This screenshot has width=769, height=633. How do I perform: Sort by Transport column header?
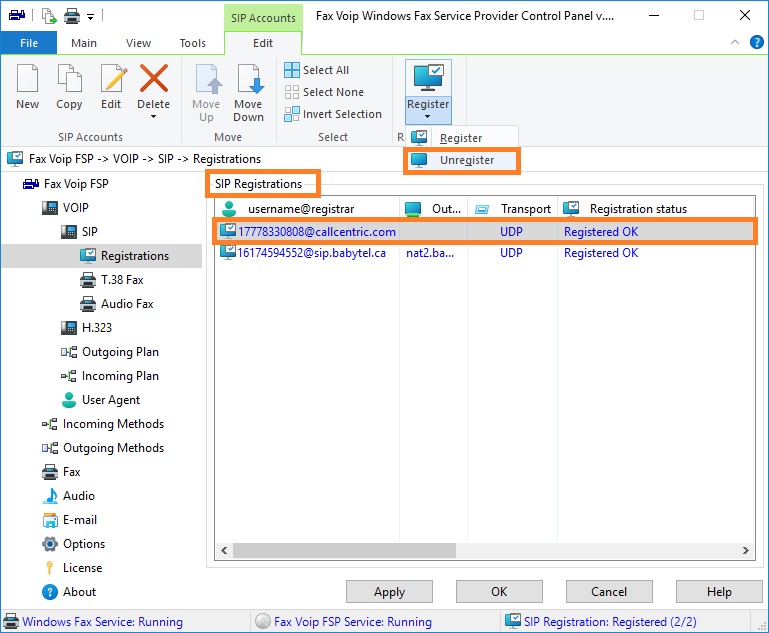pyautogui.click(x=513, y=209)
